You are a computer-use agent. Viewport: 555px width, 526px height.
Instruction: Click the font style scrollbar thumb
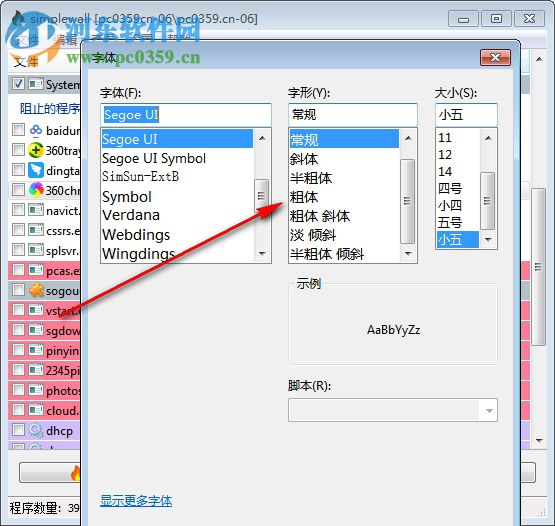[407, 201]
